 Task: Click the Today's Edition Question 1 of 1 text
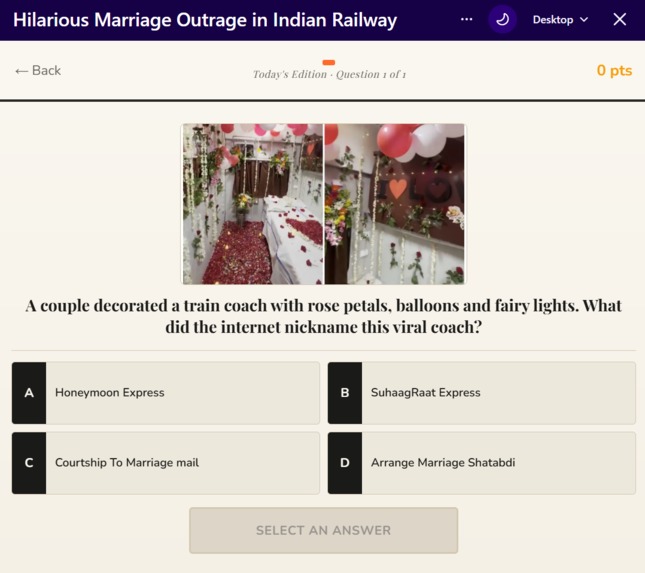point(329,74)
